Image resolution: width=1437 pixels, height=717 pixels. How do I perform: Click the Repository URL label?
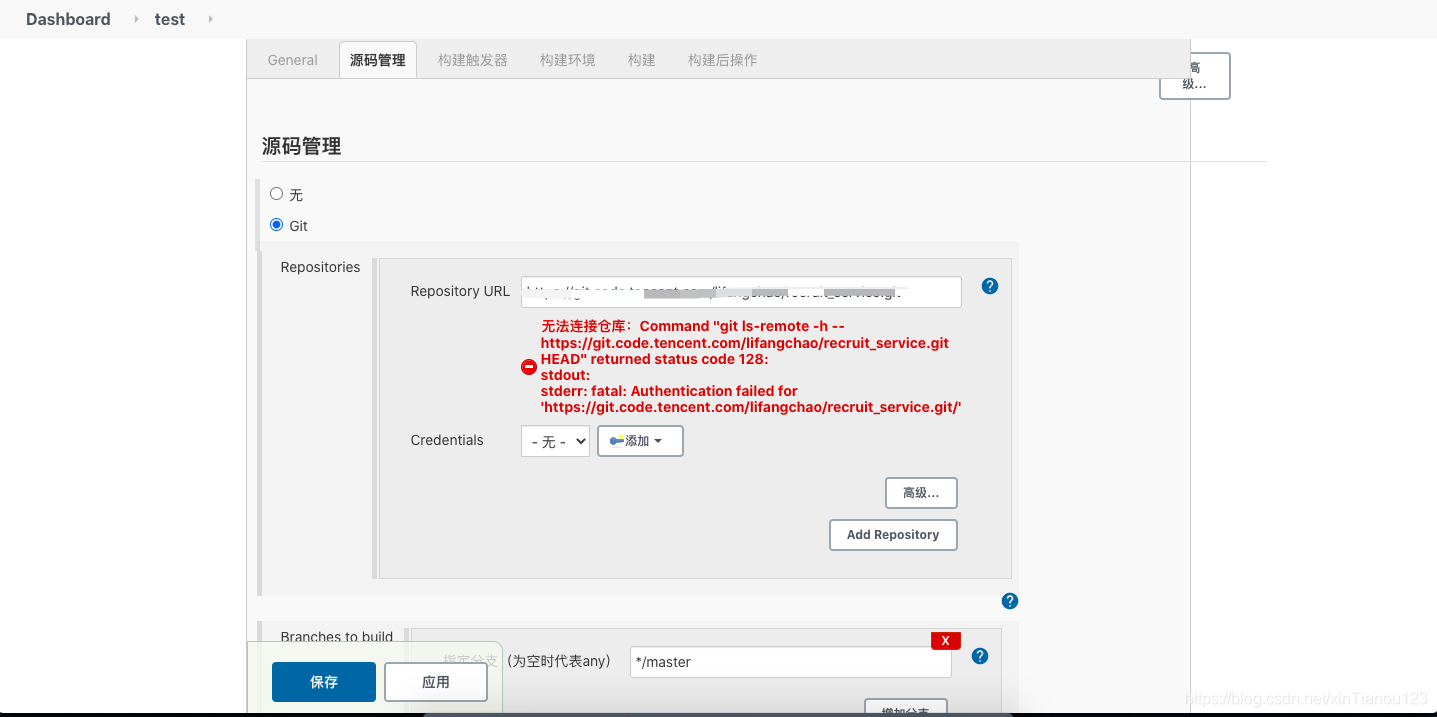(x=460, y=291)
